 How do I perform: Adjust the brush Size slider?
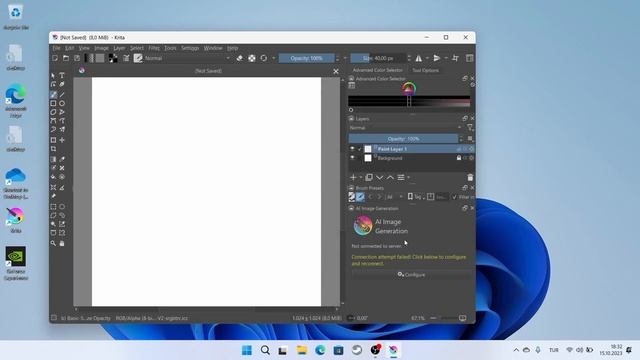[378, 58]
